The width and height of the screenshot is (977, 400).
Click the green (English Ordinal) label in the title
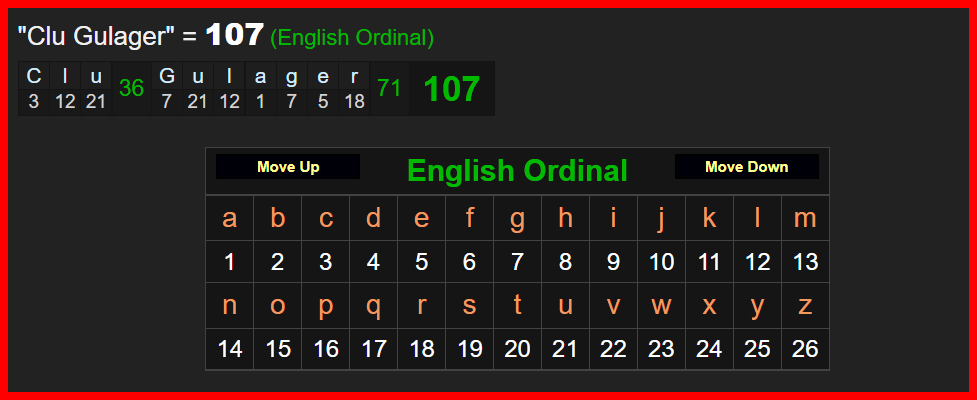coord(352,38)
